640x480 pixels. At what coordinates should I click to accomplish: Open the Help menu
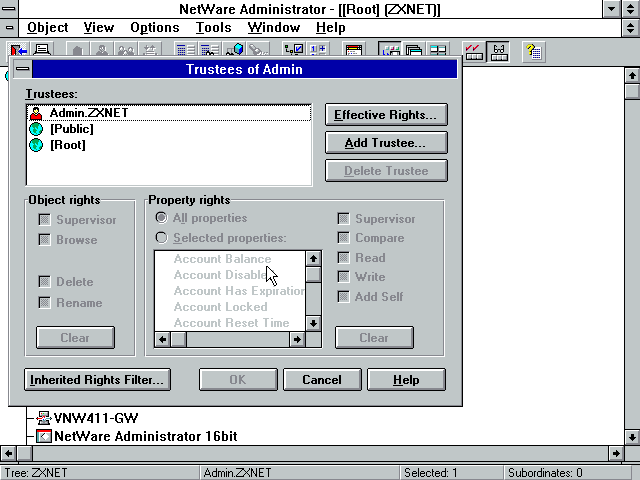tap(331, 27)
